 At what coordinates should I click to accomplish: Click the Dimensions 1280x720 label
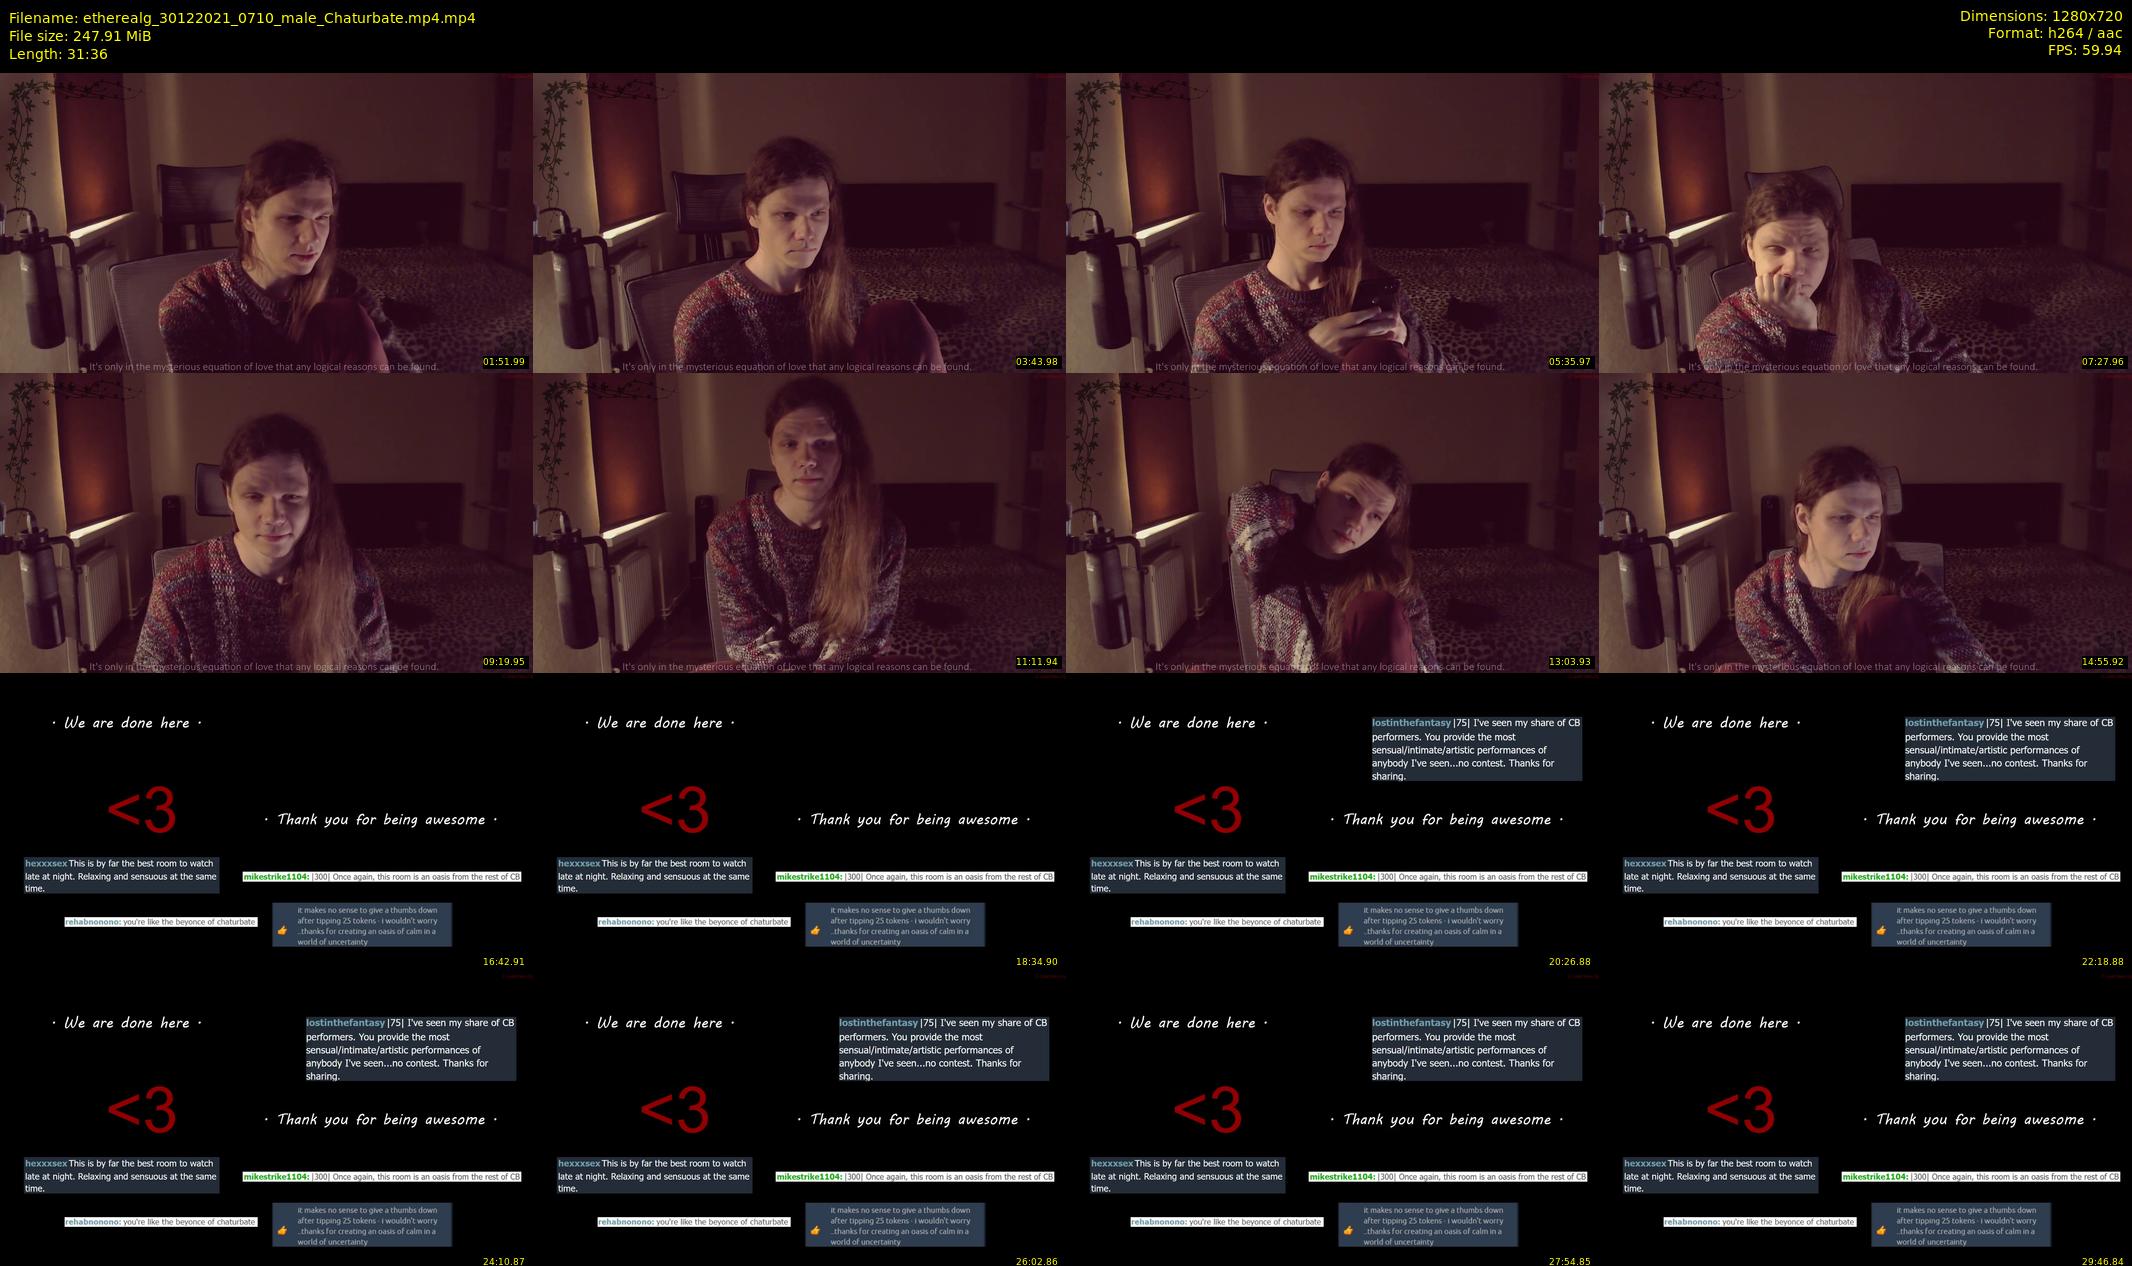click(x=2040, y=16)
